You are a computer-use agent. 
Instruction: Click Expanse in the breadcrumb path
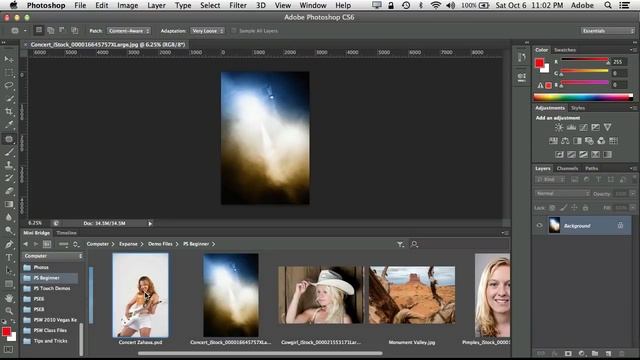(128, 244)
